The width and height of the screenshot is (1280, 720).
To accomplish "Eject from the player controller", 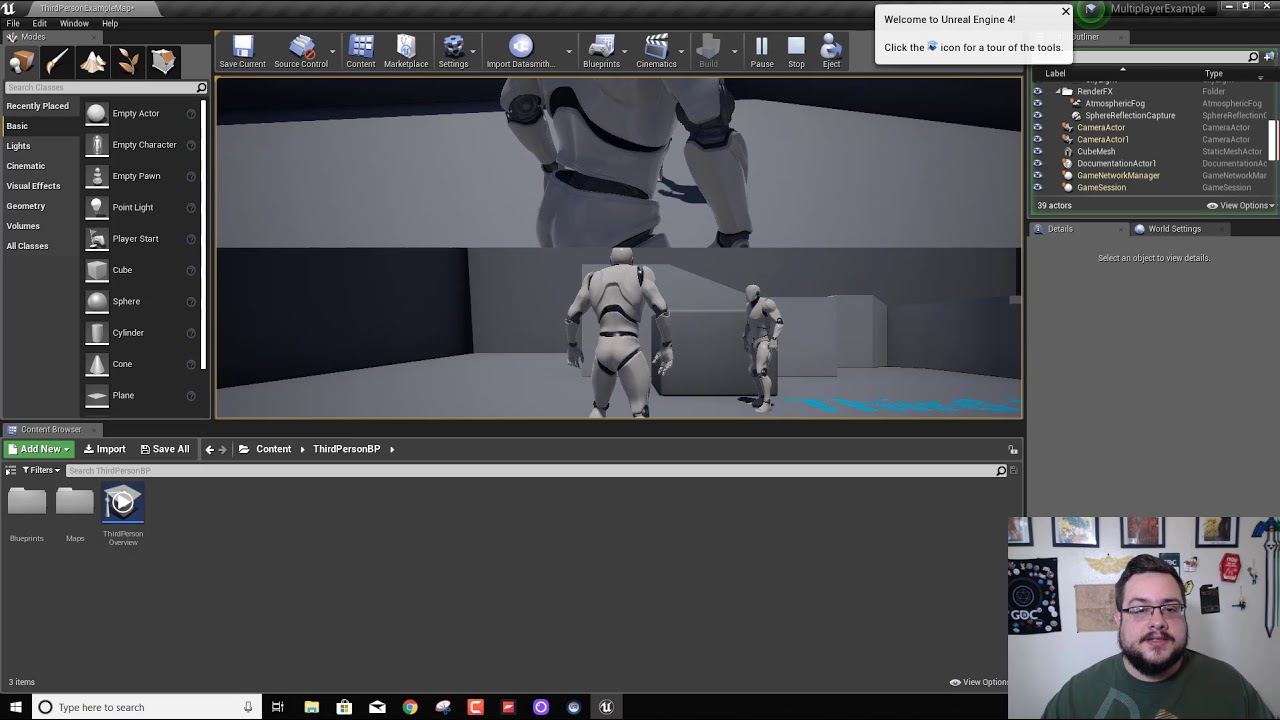I will click(831, 52).
